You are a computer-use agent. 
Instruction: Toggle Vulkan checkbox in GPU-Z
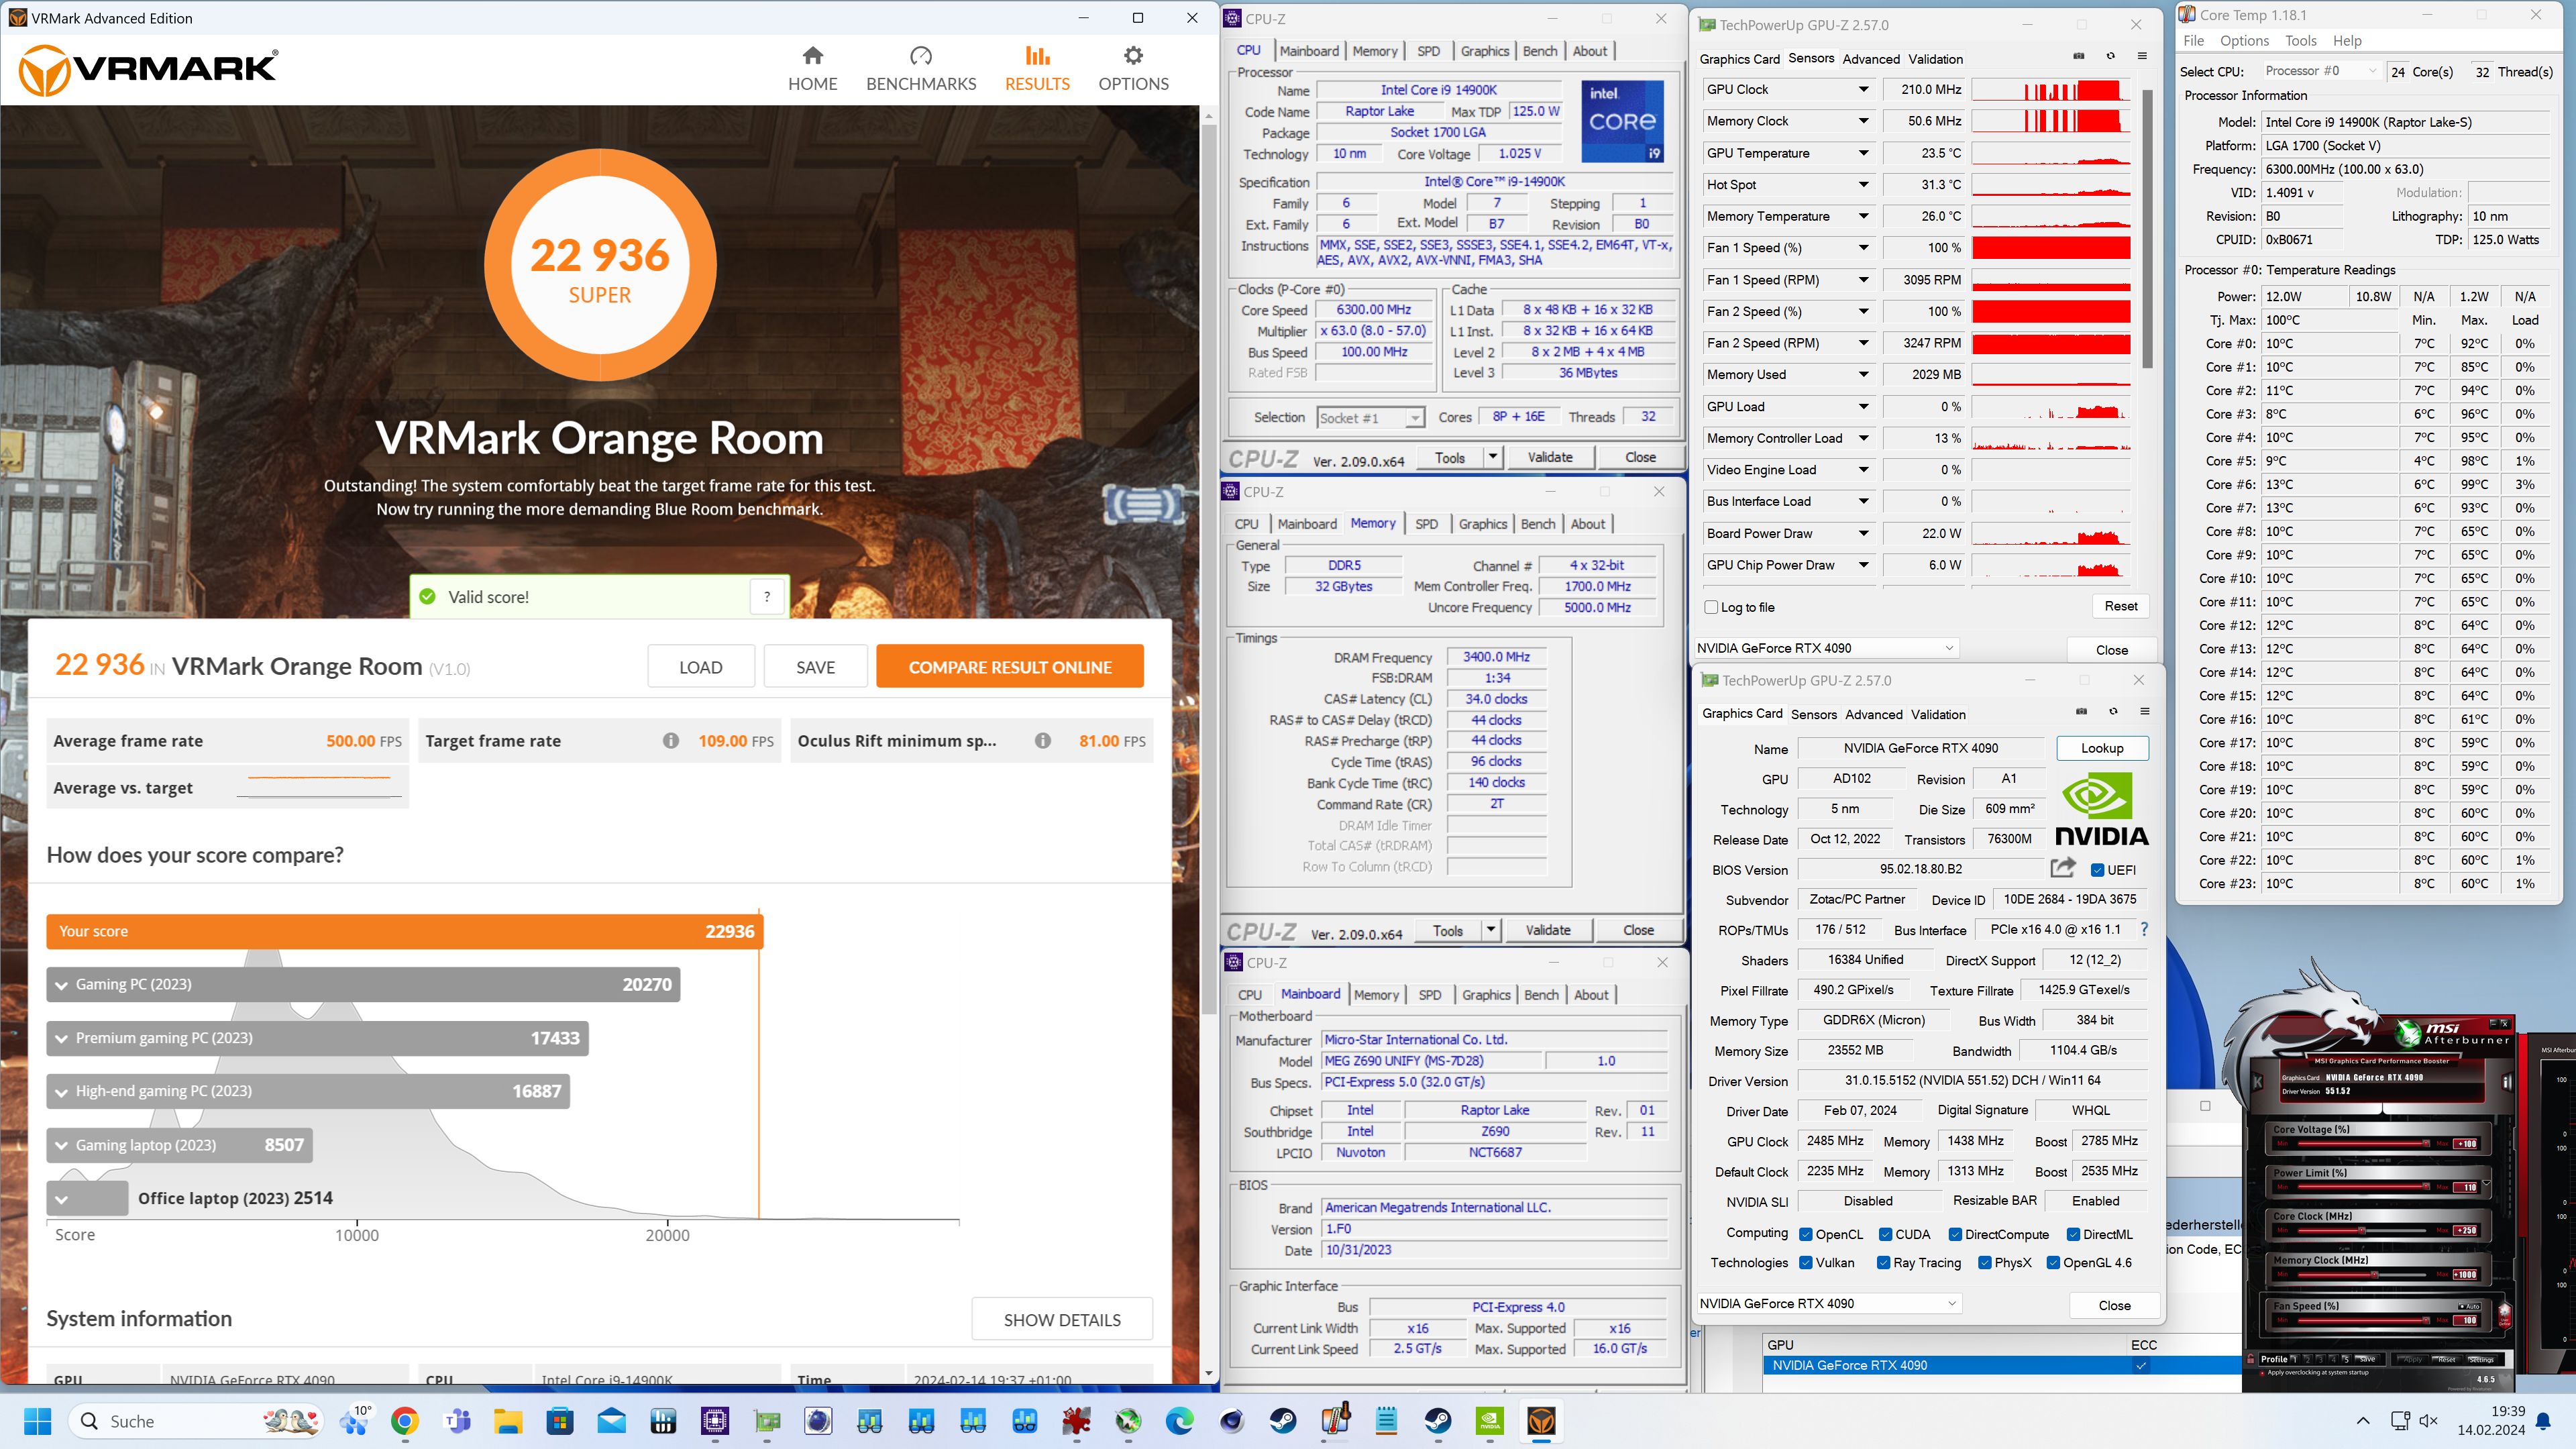[1806, 1263]
